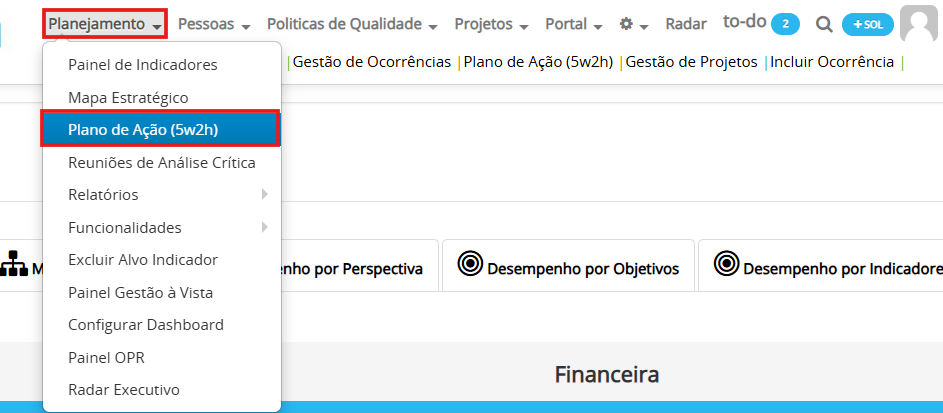943x413 pixels.
Task: Open Incluir Ocorrência shortcut link
Action: 832,62
